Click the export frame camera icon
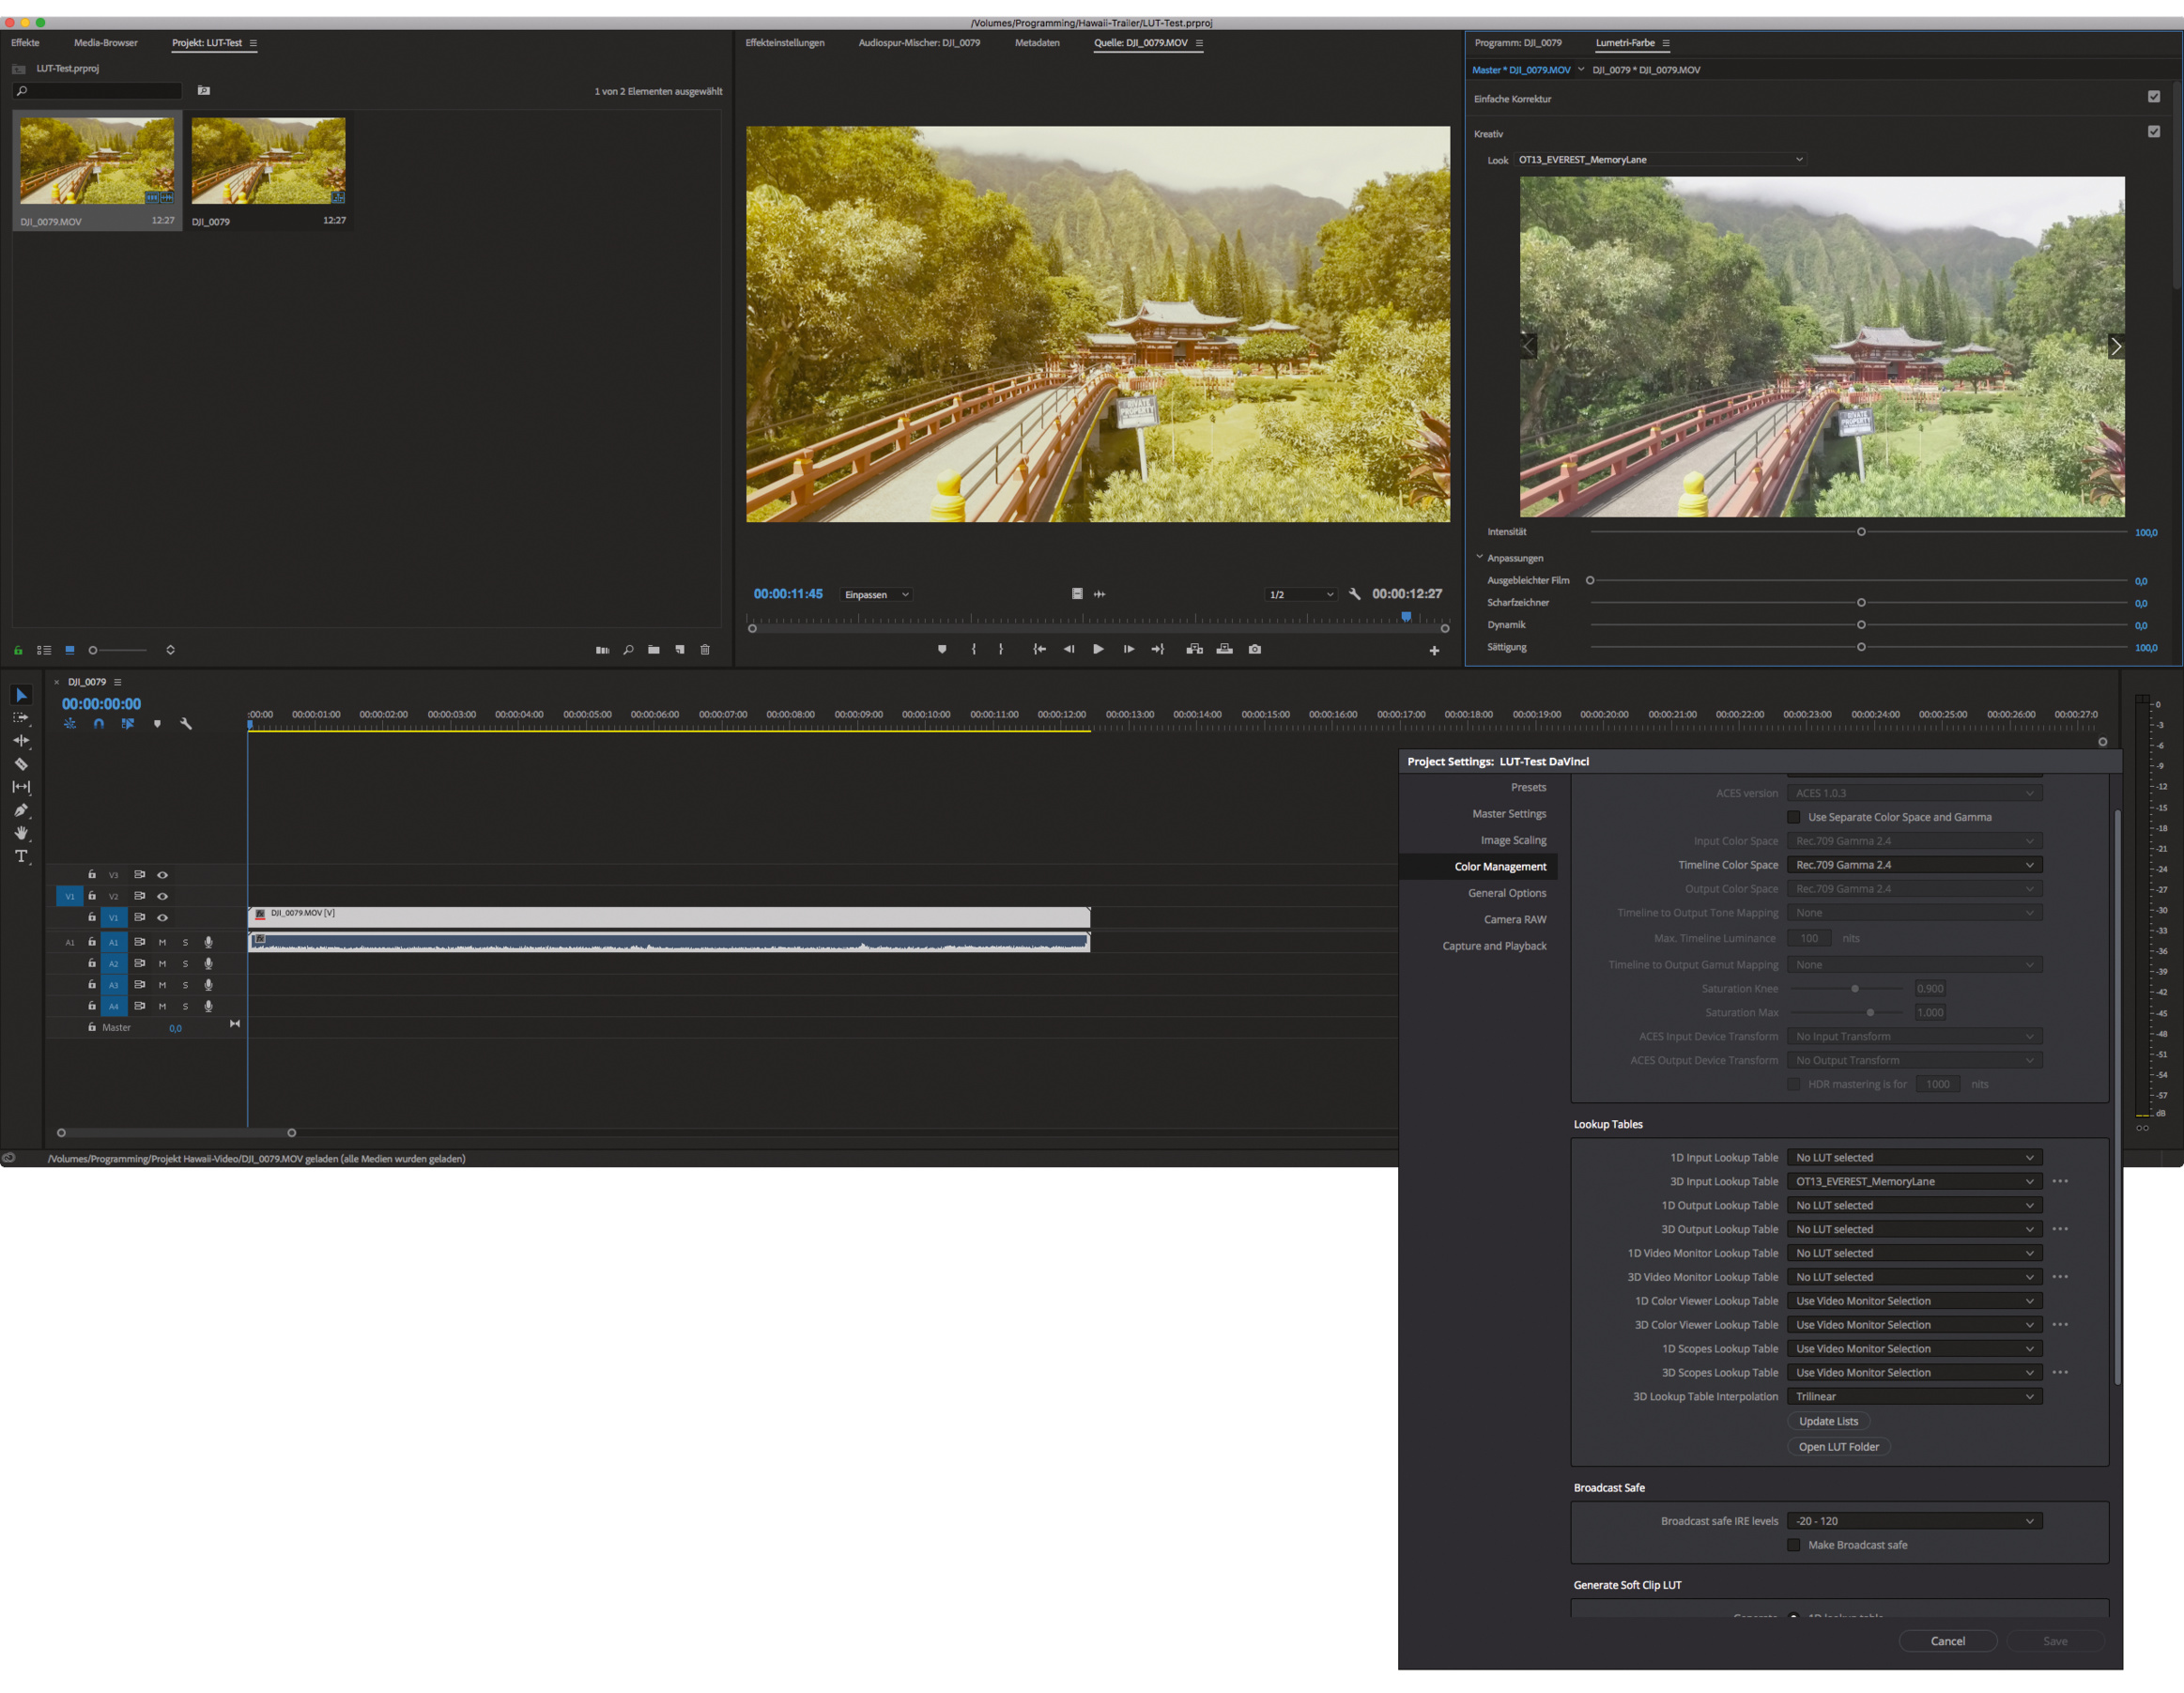Viewport: 2184px width, 1693px height. (1255, 649)
